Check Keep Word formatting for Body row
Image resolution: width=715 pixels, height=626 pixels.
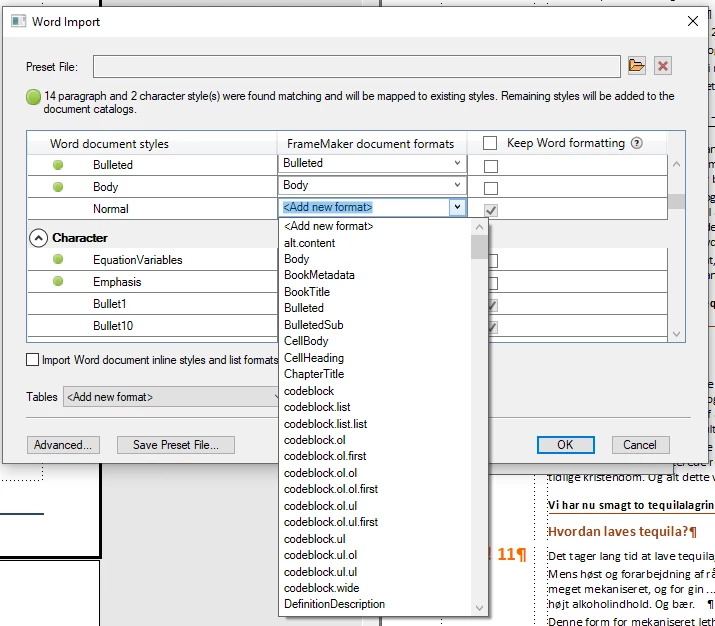point(491,188)
